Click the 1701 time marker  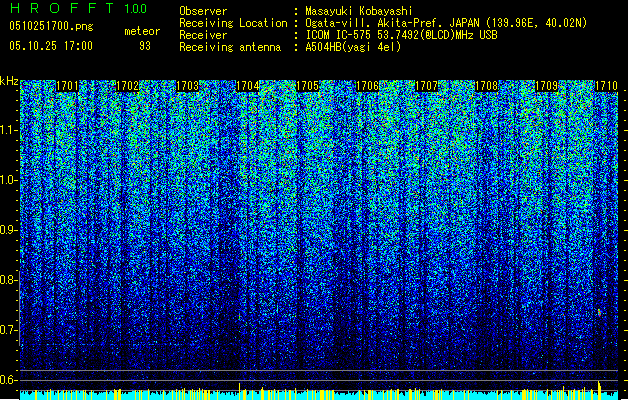(67, 86)
